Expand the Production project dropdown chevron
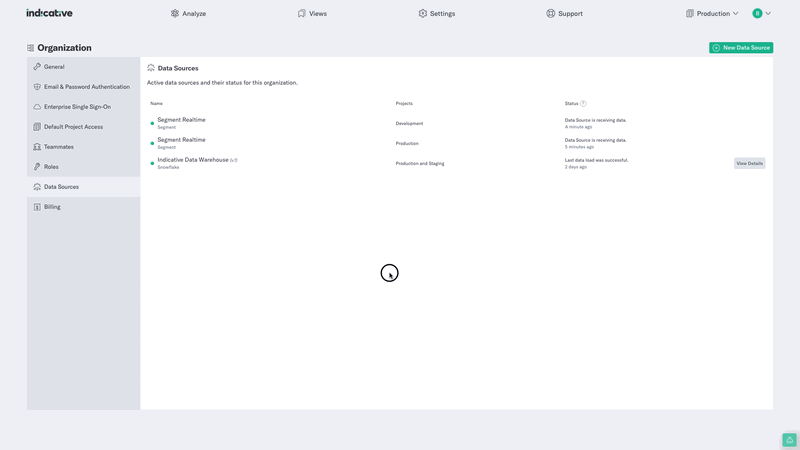 coord(736,14)
